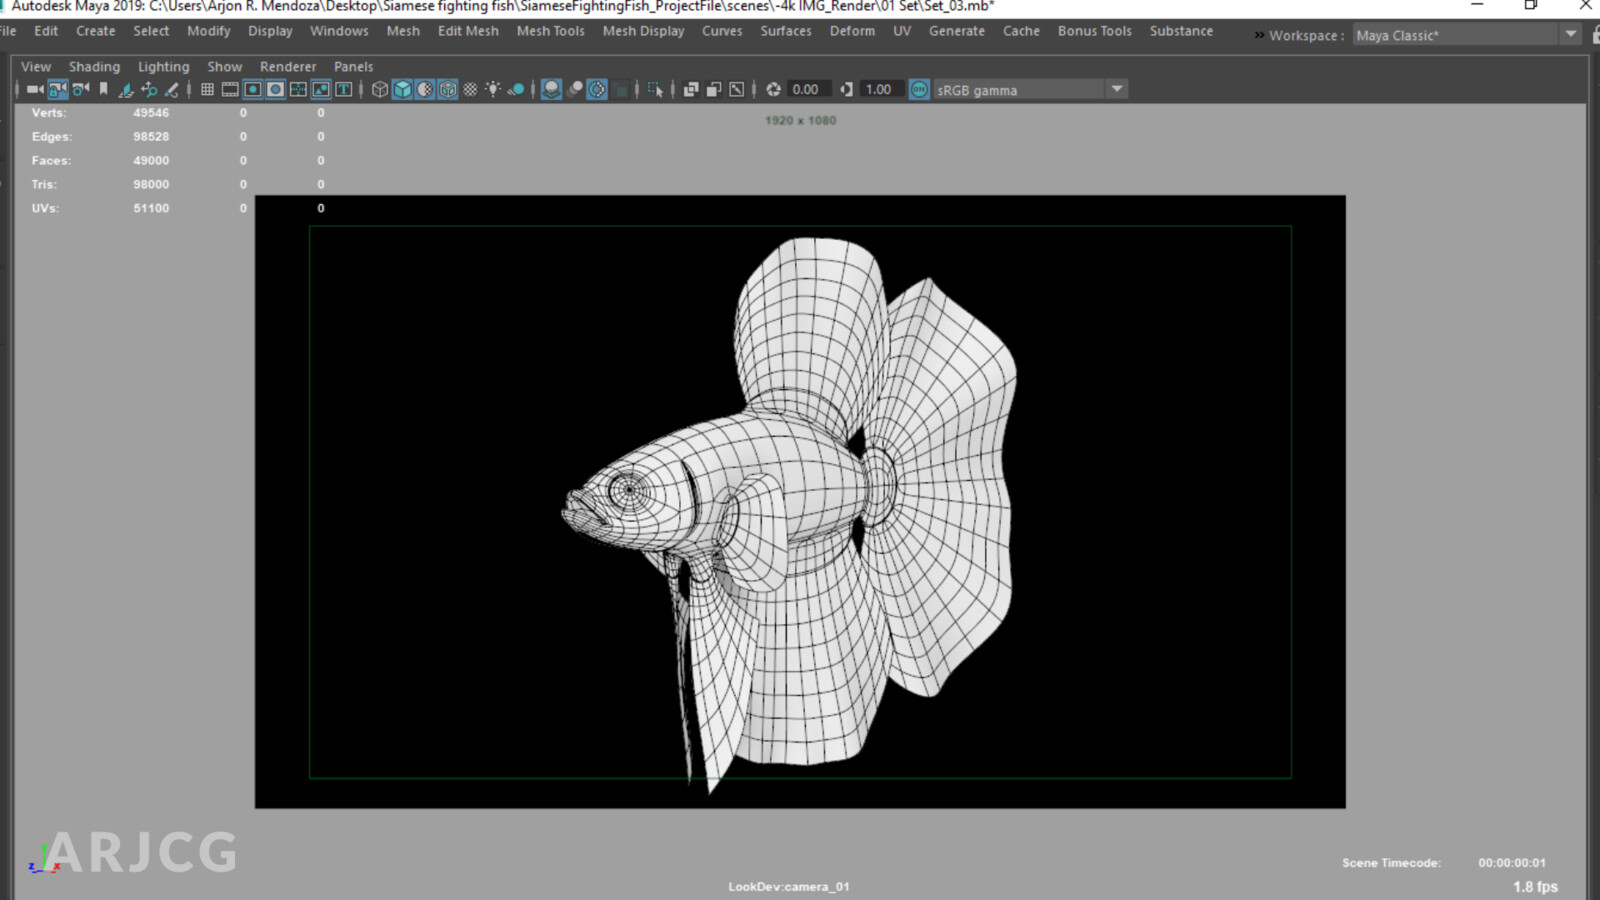Open the Windows menu
Viewport: 1600px width, 900px height.
click(x=339, y=31)
